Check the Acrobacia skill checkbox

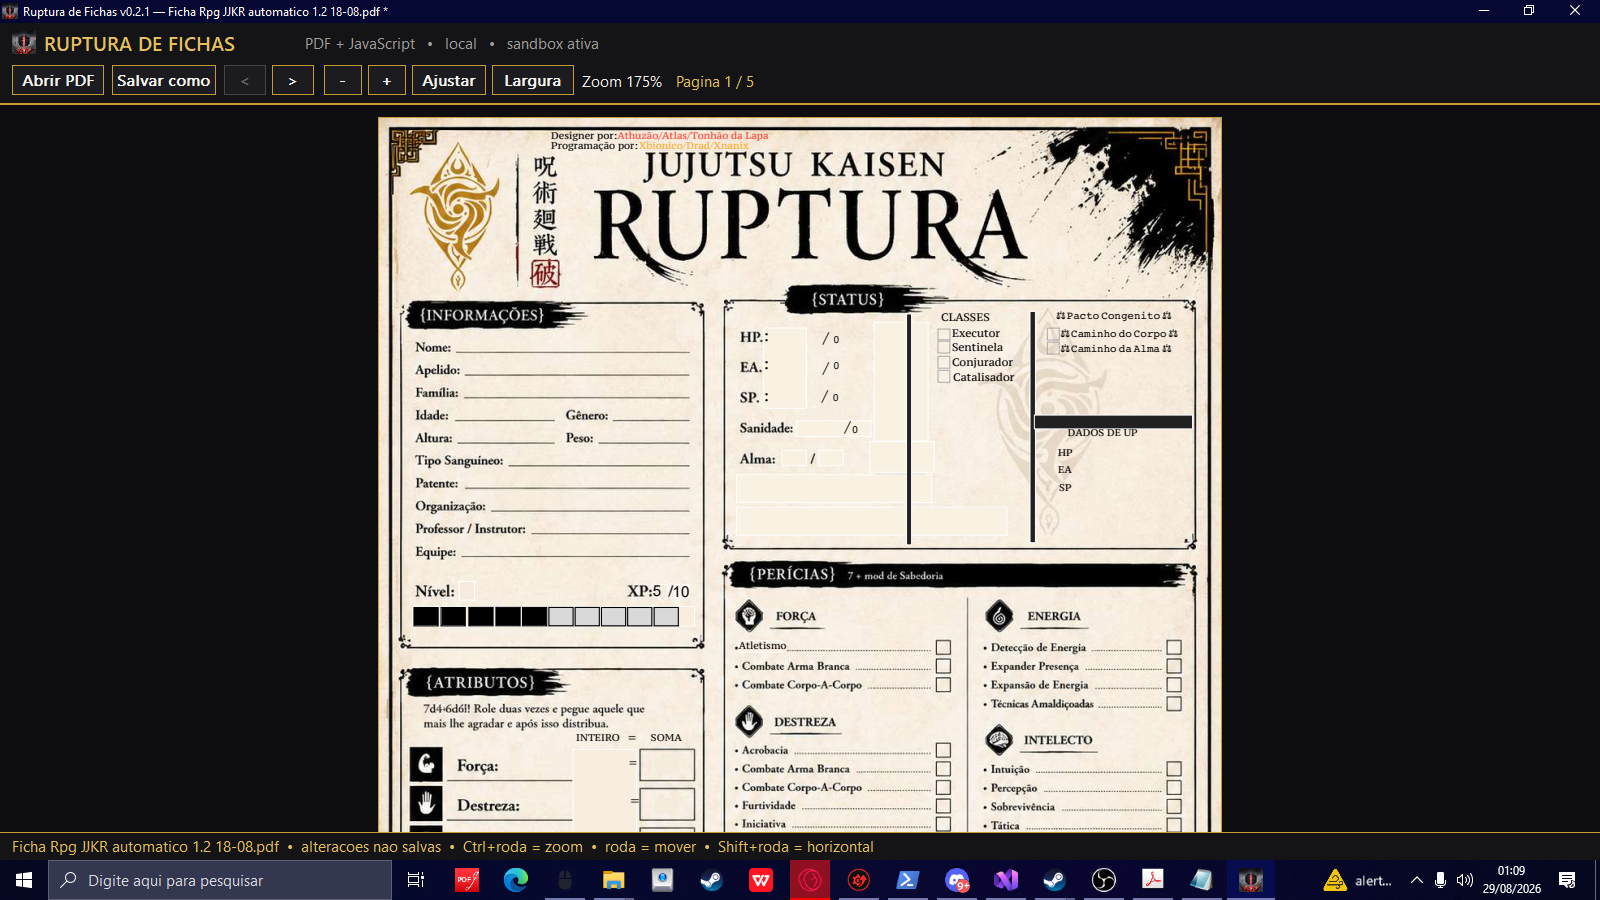(x=943, y=750)
